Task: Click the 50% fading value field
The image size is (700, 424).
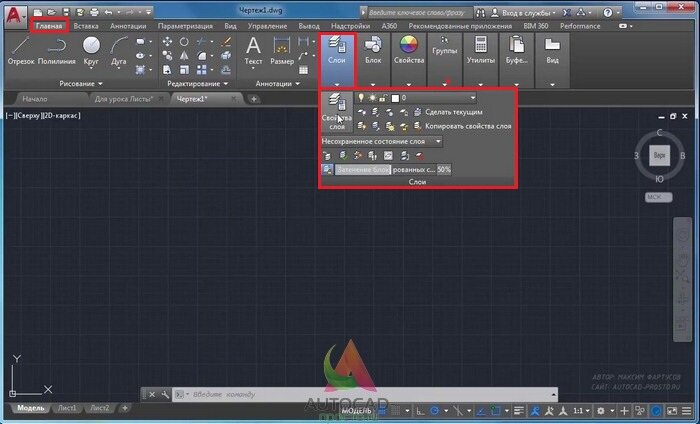Action: (444, 170)
